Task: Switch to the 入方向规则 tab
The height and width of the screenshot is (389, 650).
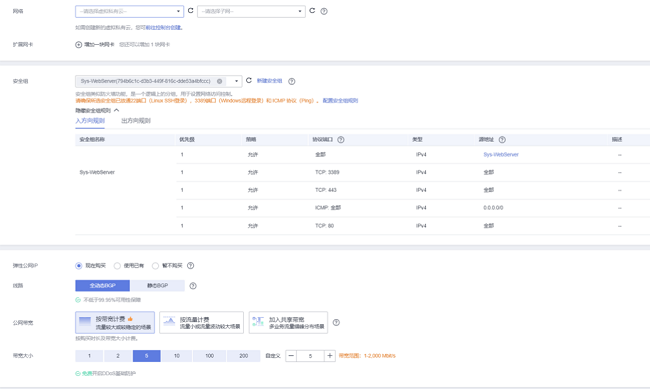Action: click(x=90, y=121)
